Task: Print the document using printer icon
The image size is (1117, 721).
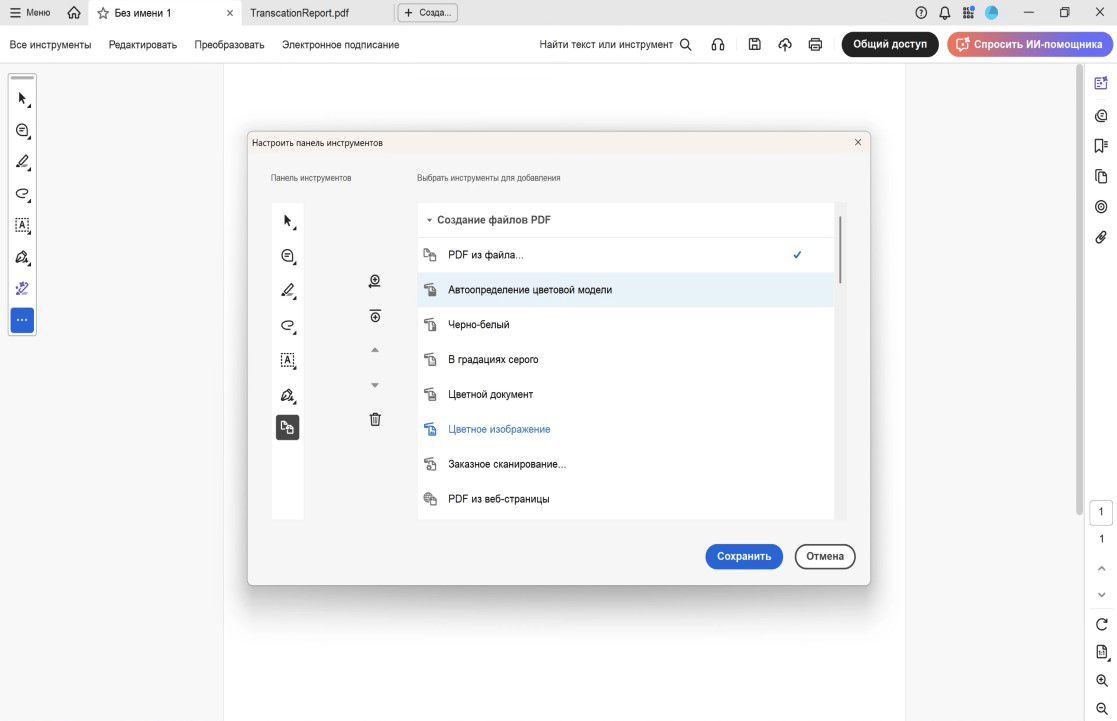Action: (815, 44)
